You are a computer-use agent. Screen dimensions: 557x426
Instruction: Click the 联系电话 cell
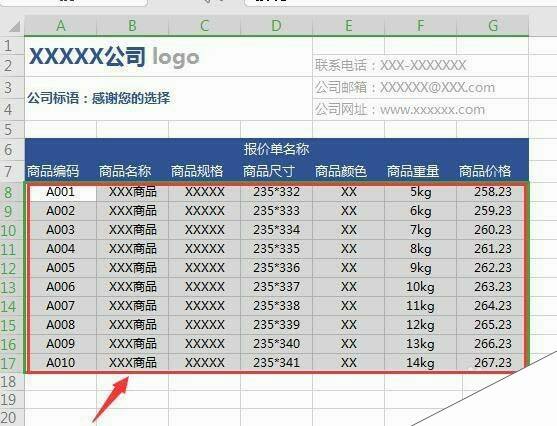421,65
